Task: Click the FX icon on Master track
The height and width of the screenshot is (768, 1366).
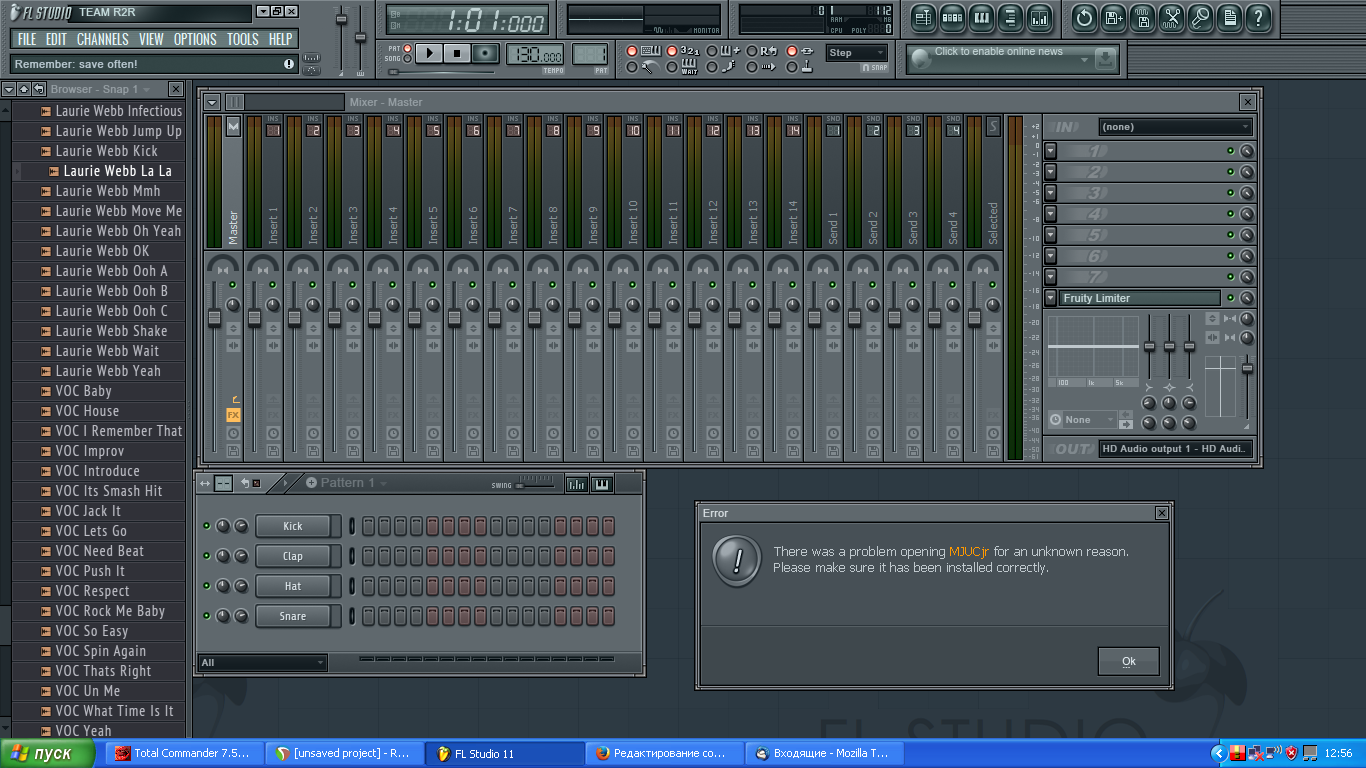Action: pos(233,415)
